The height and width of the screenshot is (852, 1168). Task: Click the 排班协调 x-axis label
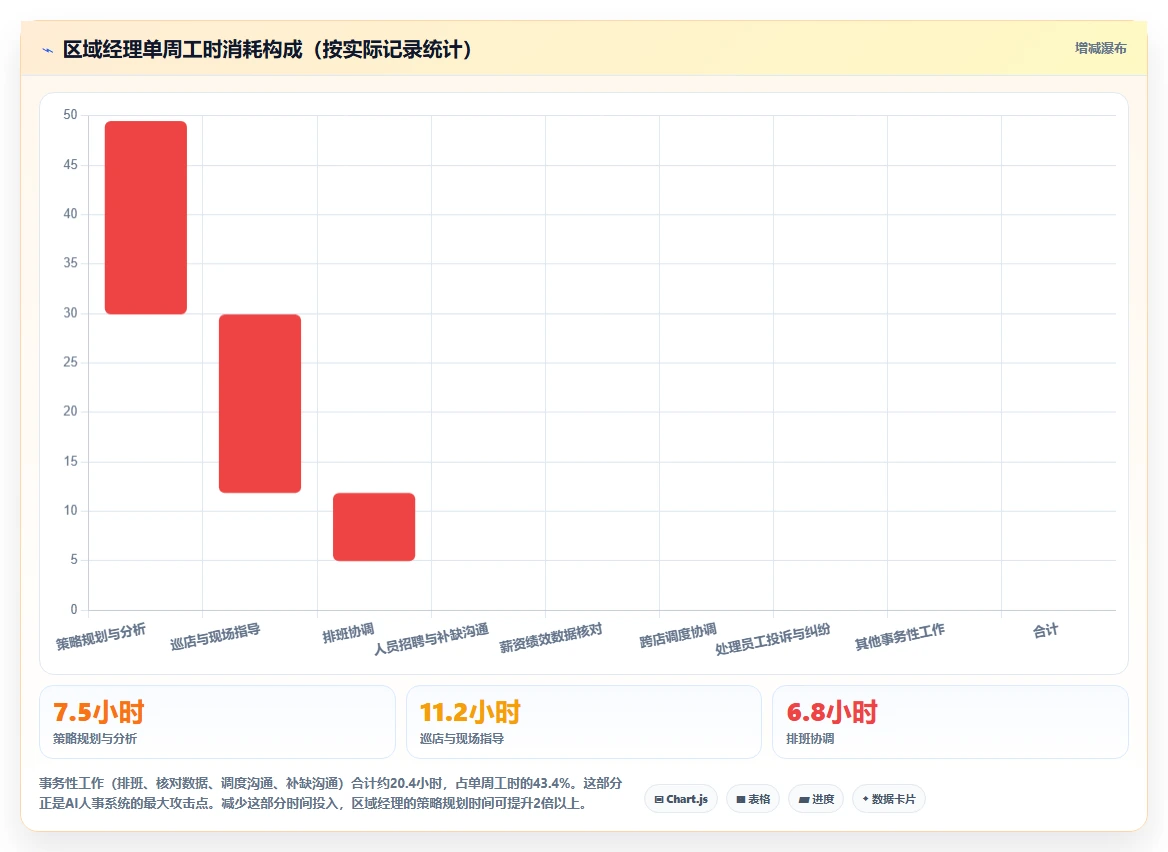tap(348, 633)
